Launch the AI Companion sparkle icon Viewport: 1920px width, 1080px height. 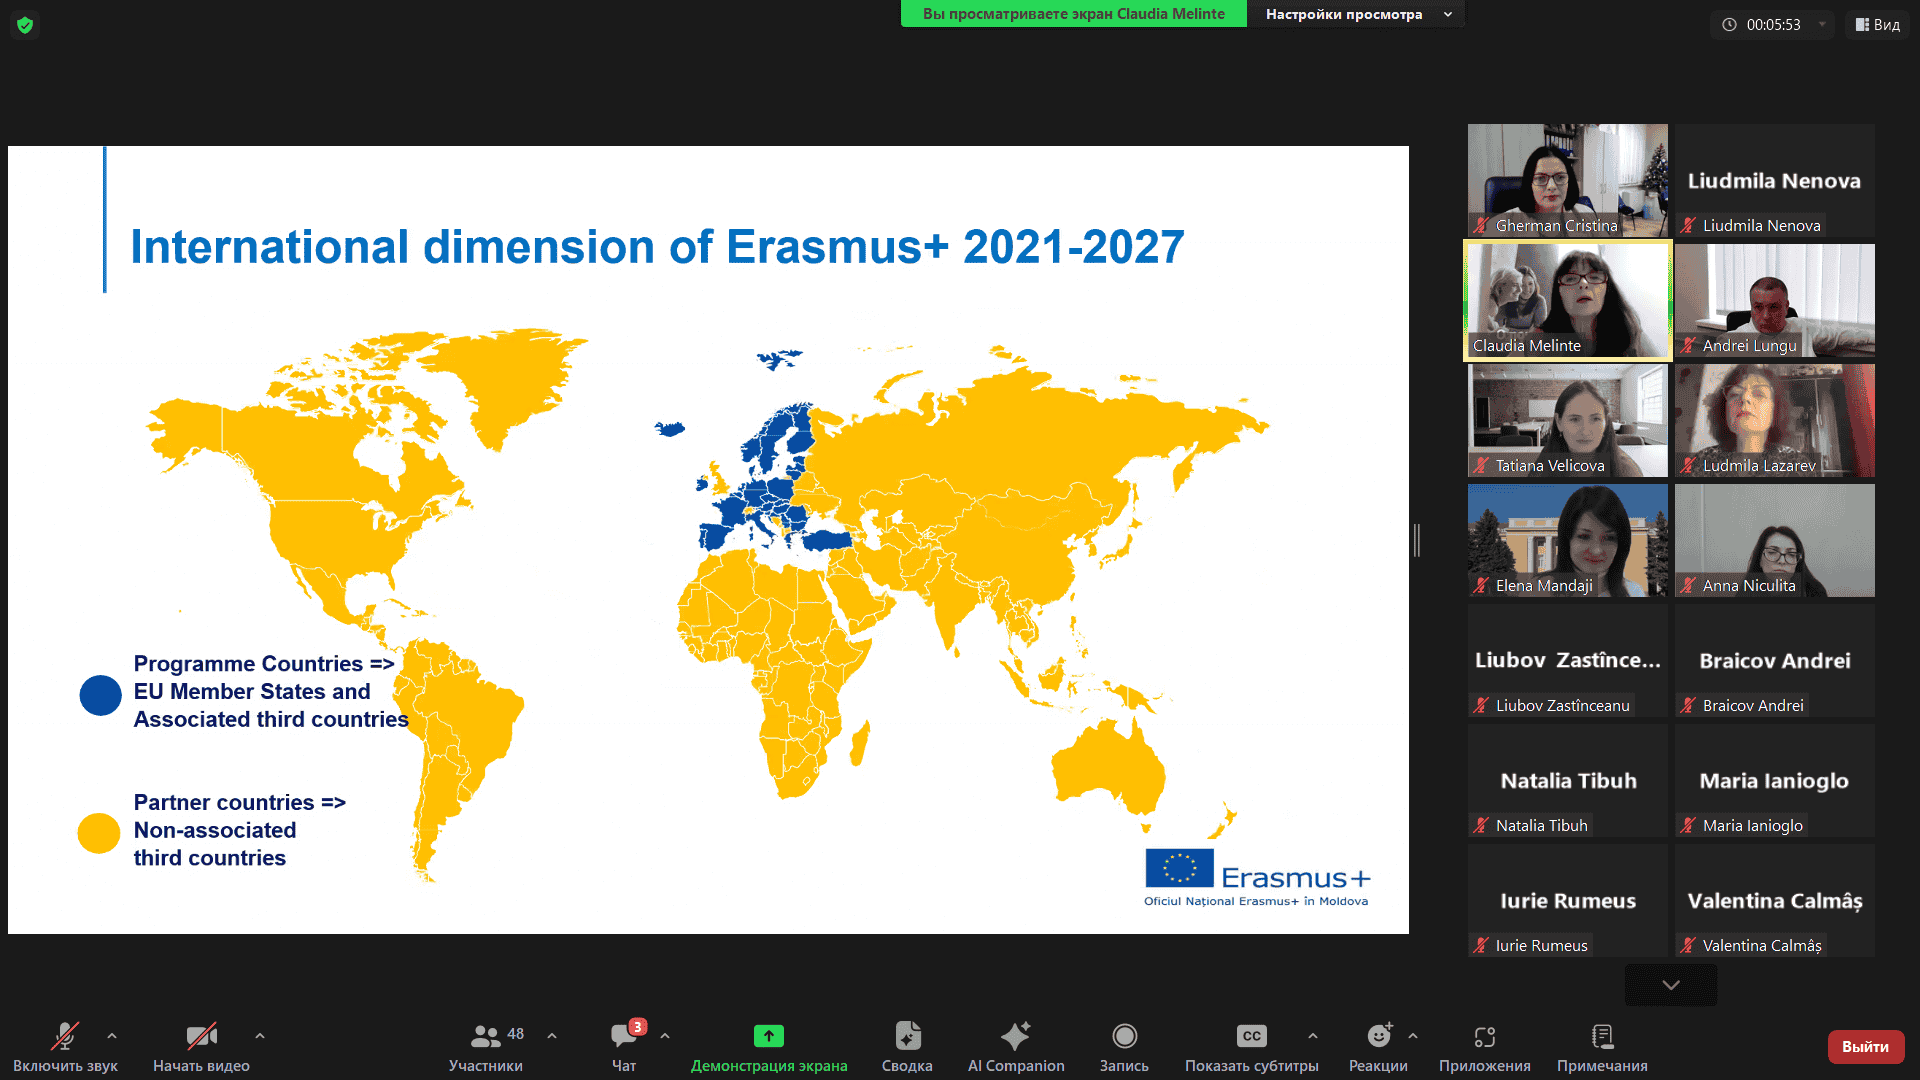pyautogui.click(x=1015, y=1036)
